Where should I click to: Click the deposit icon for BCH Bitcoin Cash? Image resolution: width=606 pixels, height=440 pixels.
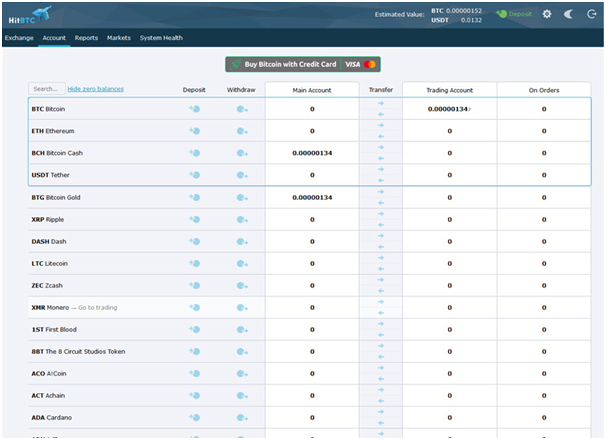click(x=194, y=153)
